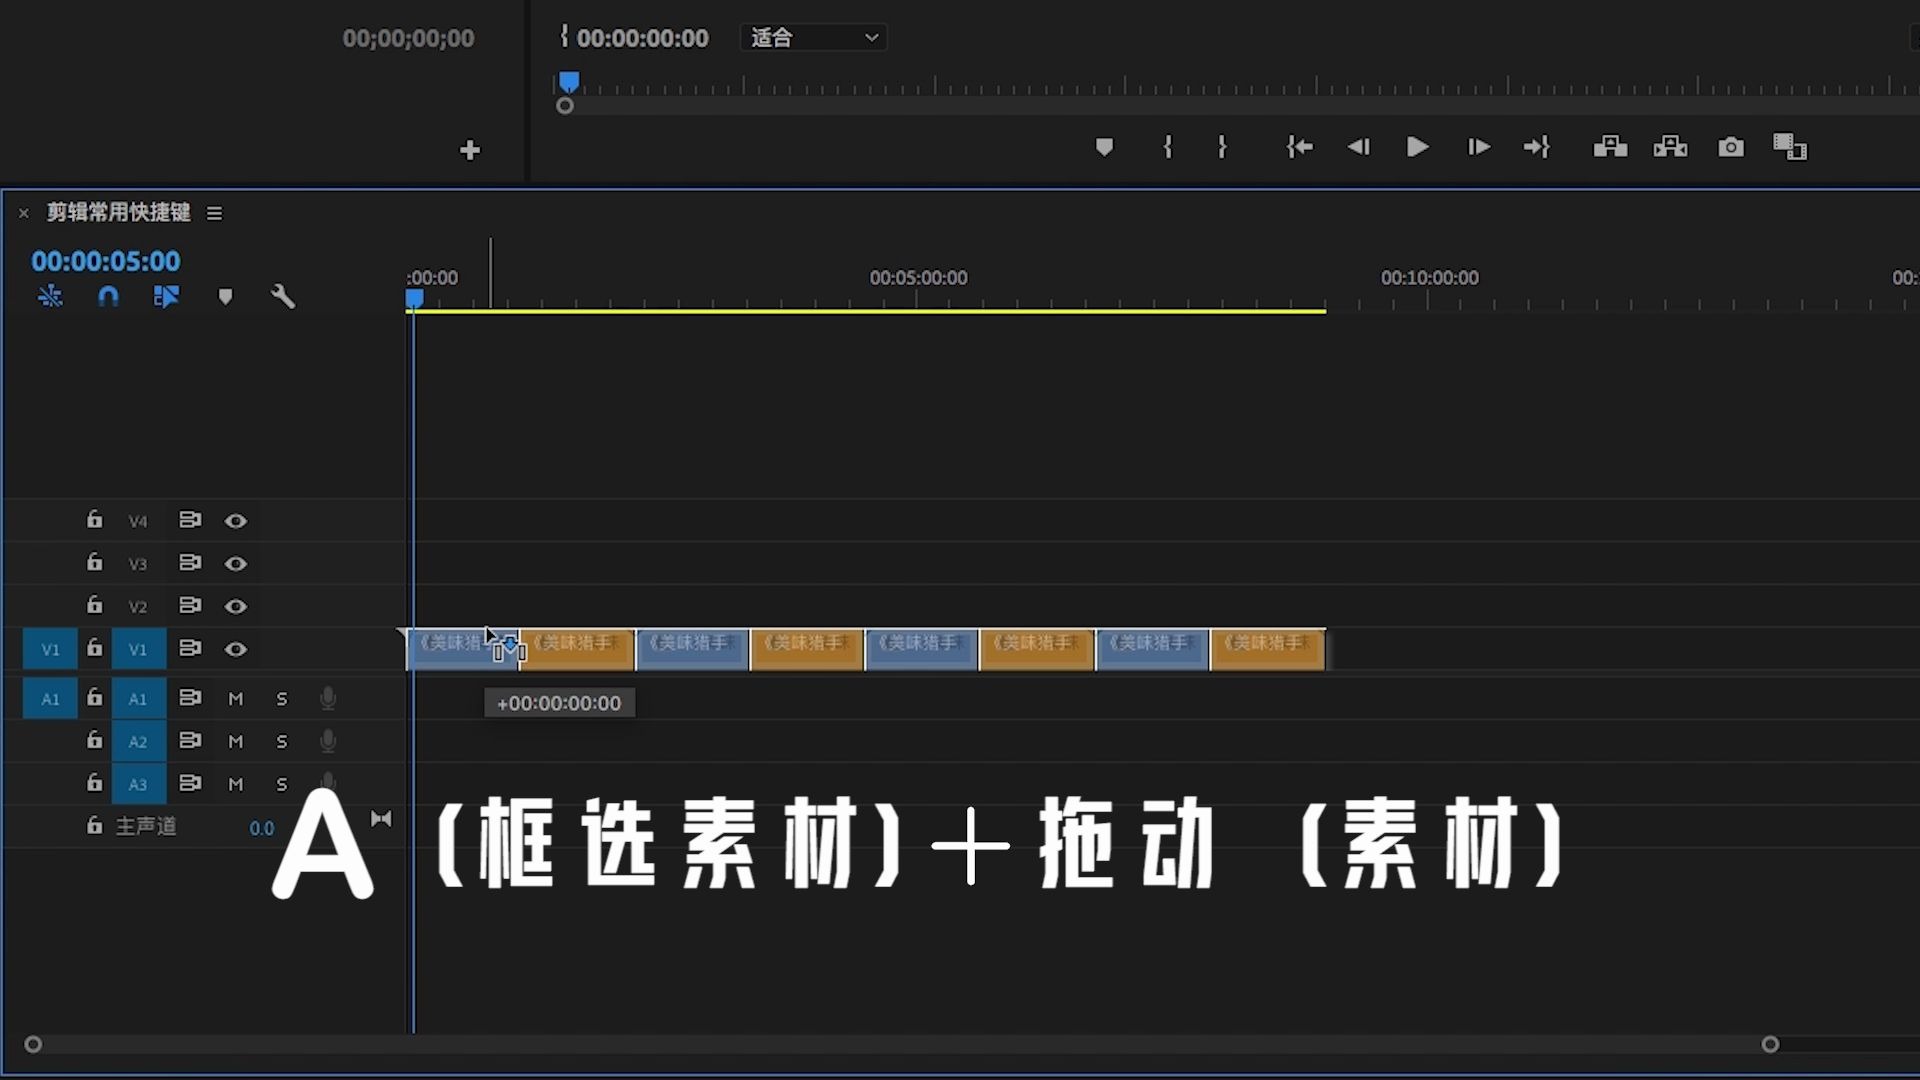Solo audio track A1
The image size is (1920, 1080).
282,699
